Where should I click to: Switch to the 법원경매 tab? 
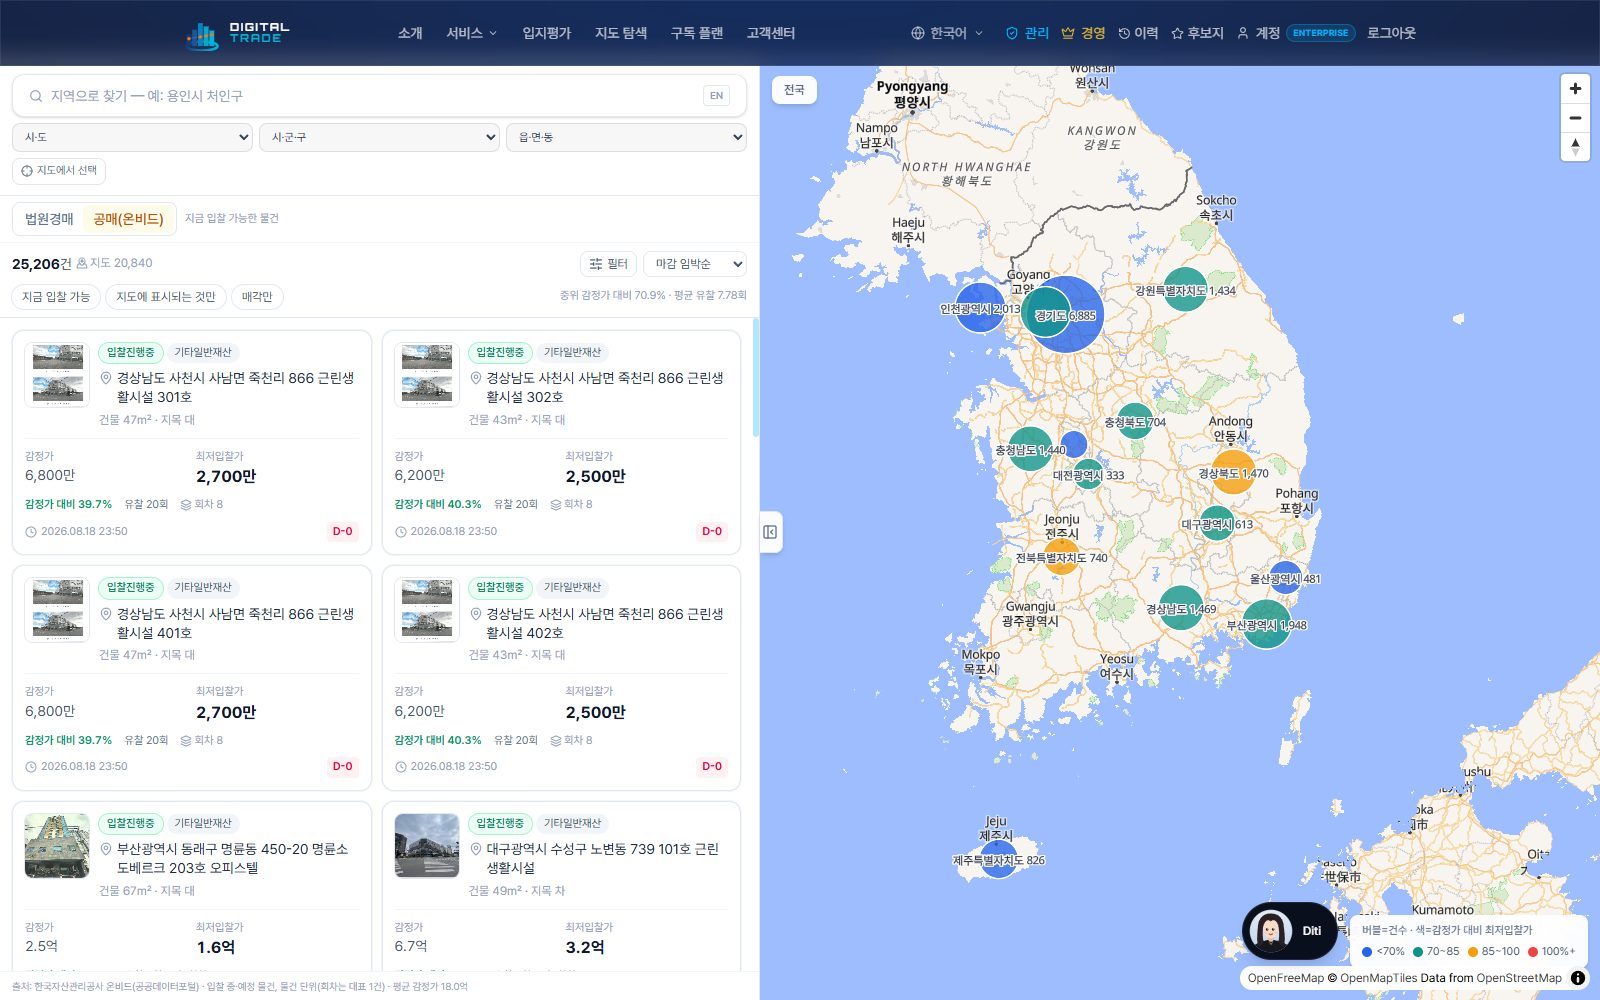click(49, 219)
